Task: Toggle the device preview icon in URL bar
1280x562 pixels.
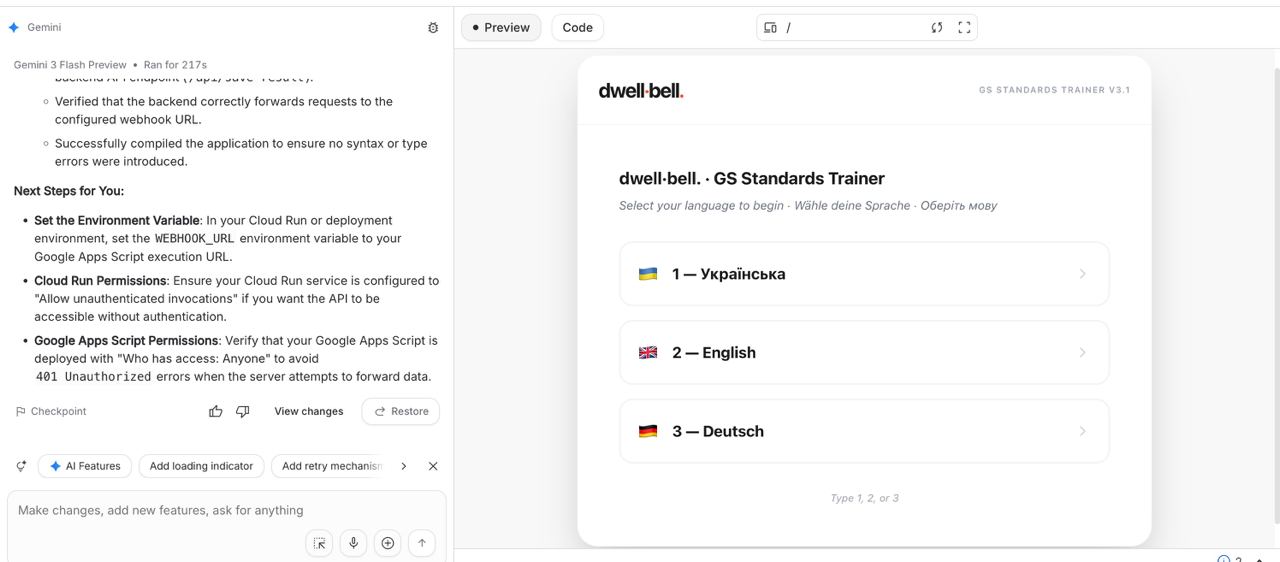Action: pos(770,28)
